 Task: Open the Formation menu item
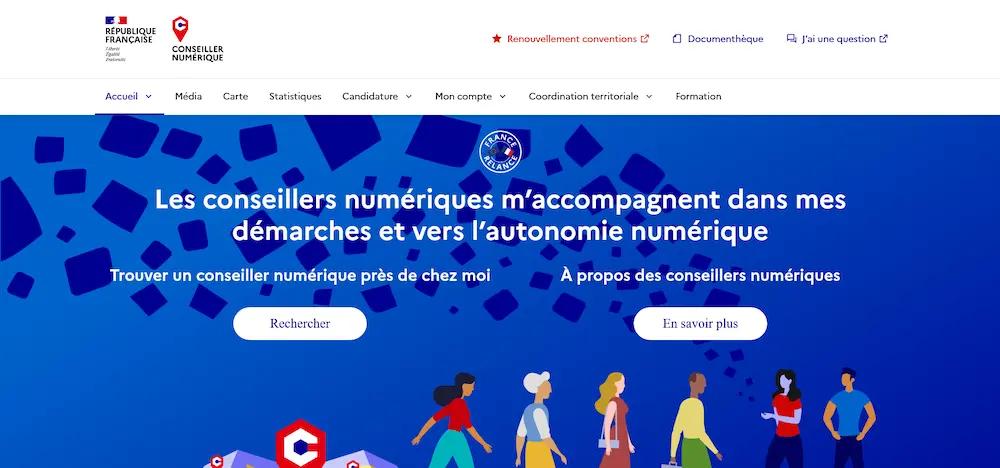click(x=698, y=97)
